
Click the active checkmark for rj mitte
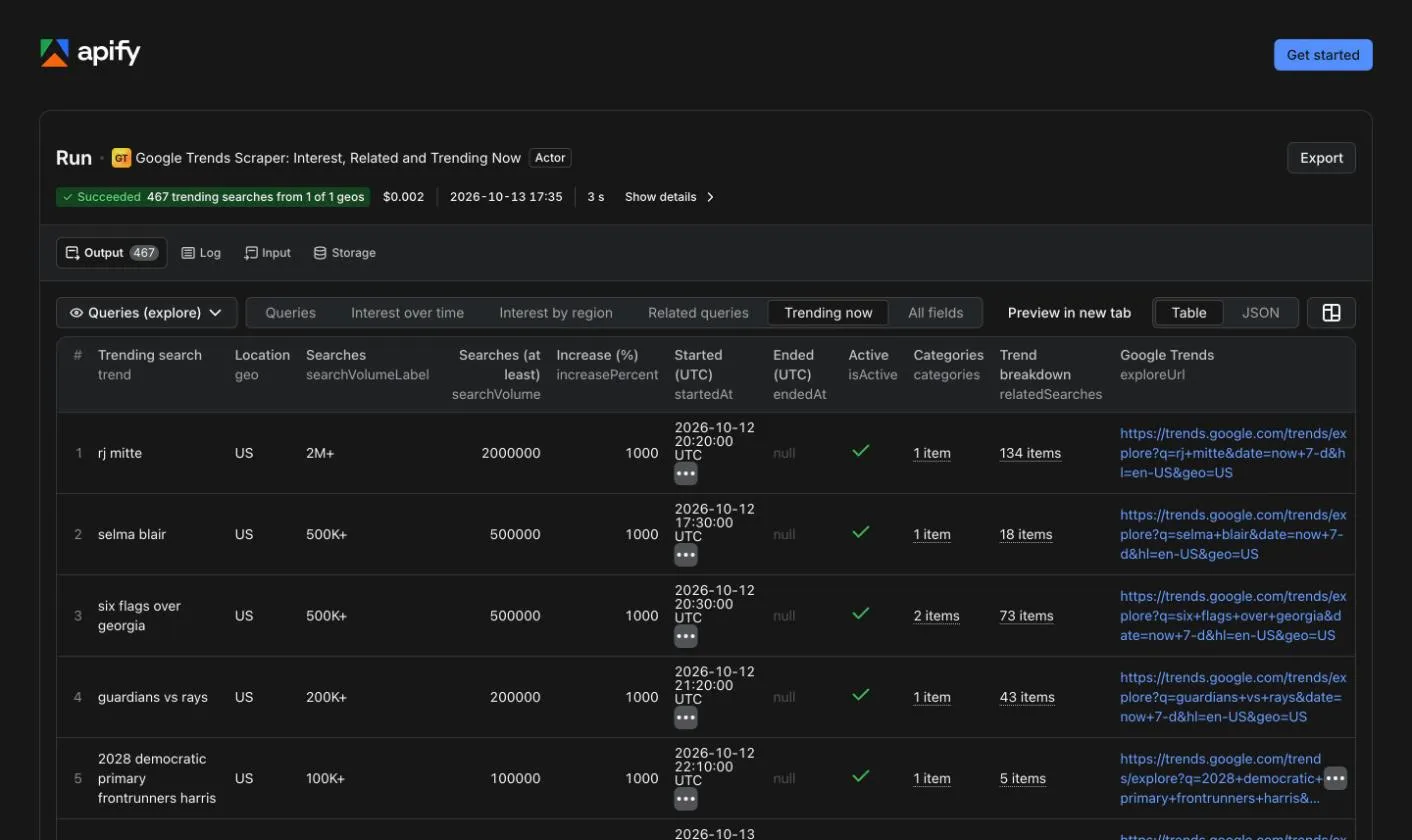[860, 451]
